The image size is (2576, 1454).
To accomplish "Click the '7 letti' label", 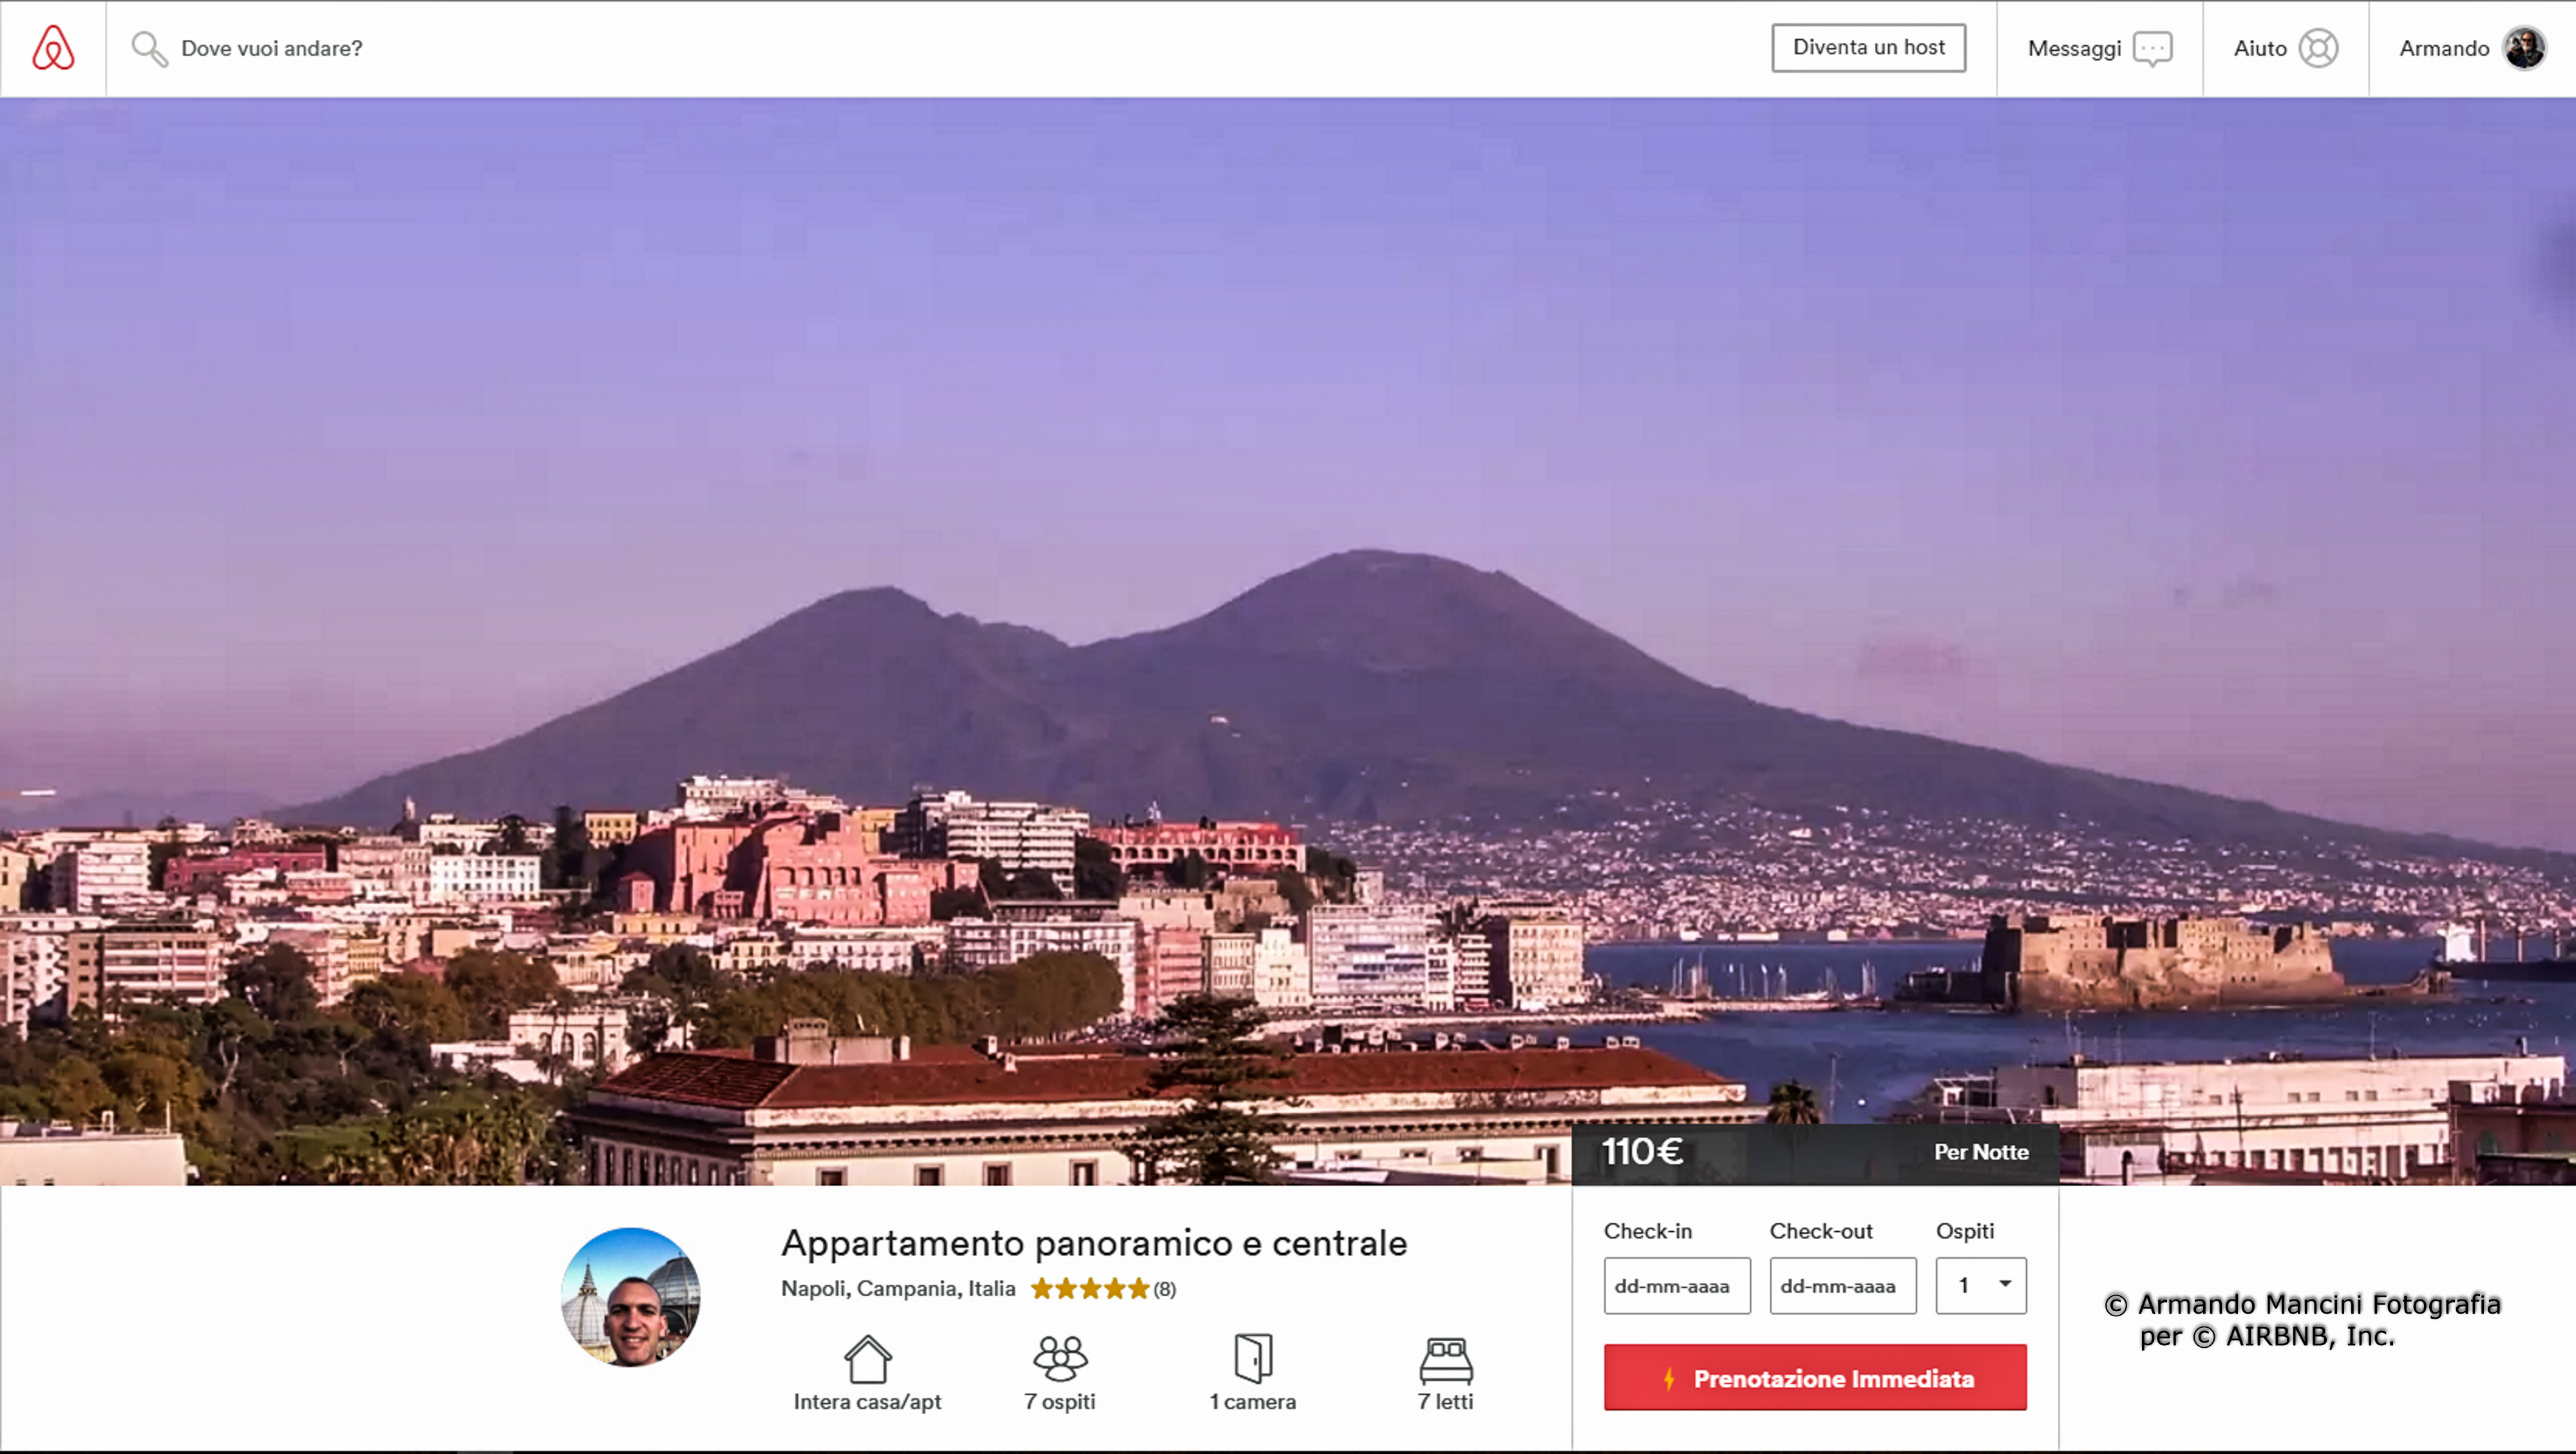I will tap(1446, 1402).
